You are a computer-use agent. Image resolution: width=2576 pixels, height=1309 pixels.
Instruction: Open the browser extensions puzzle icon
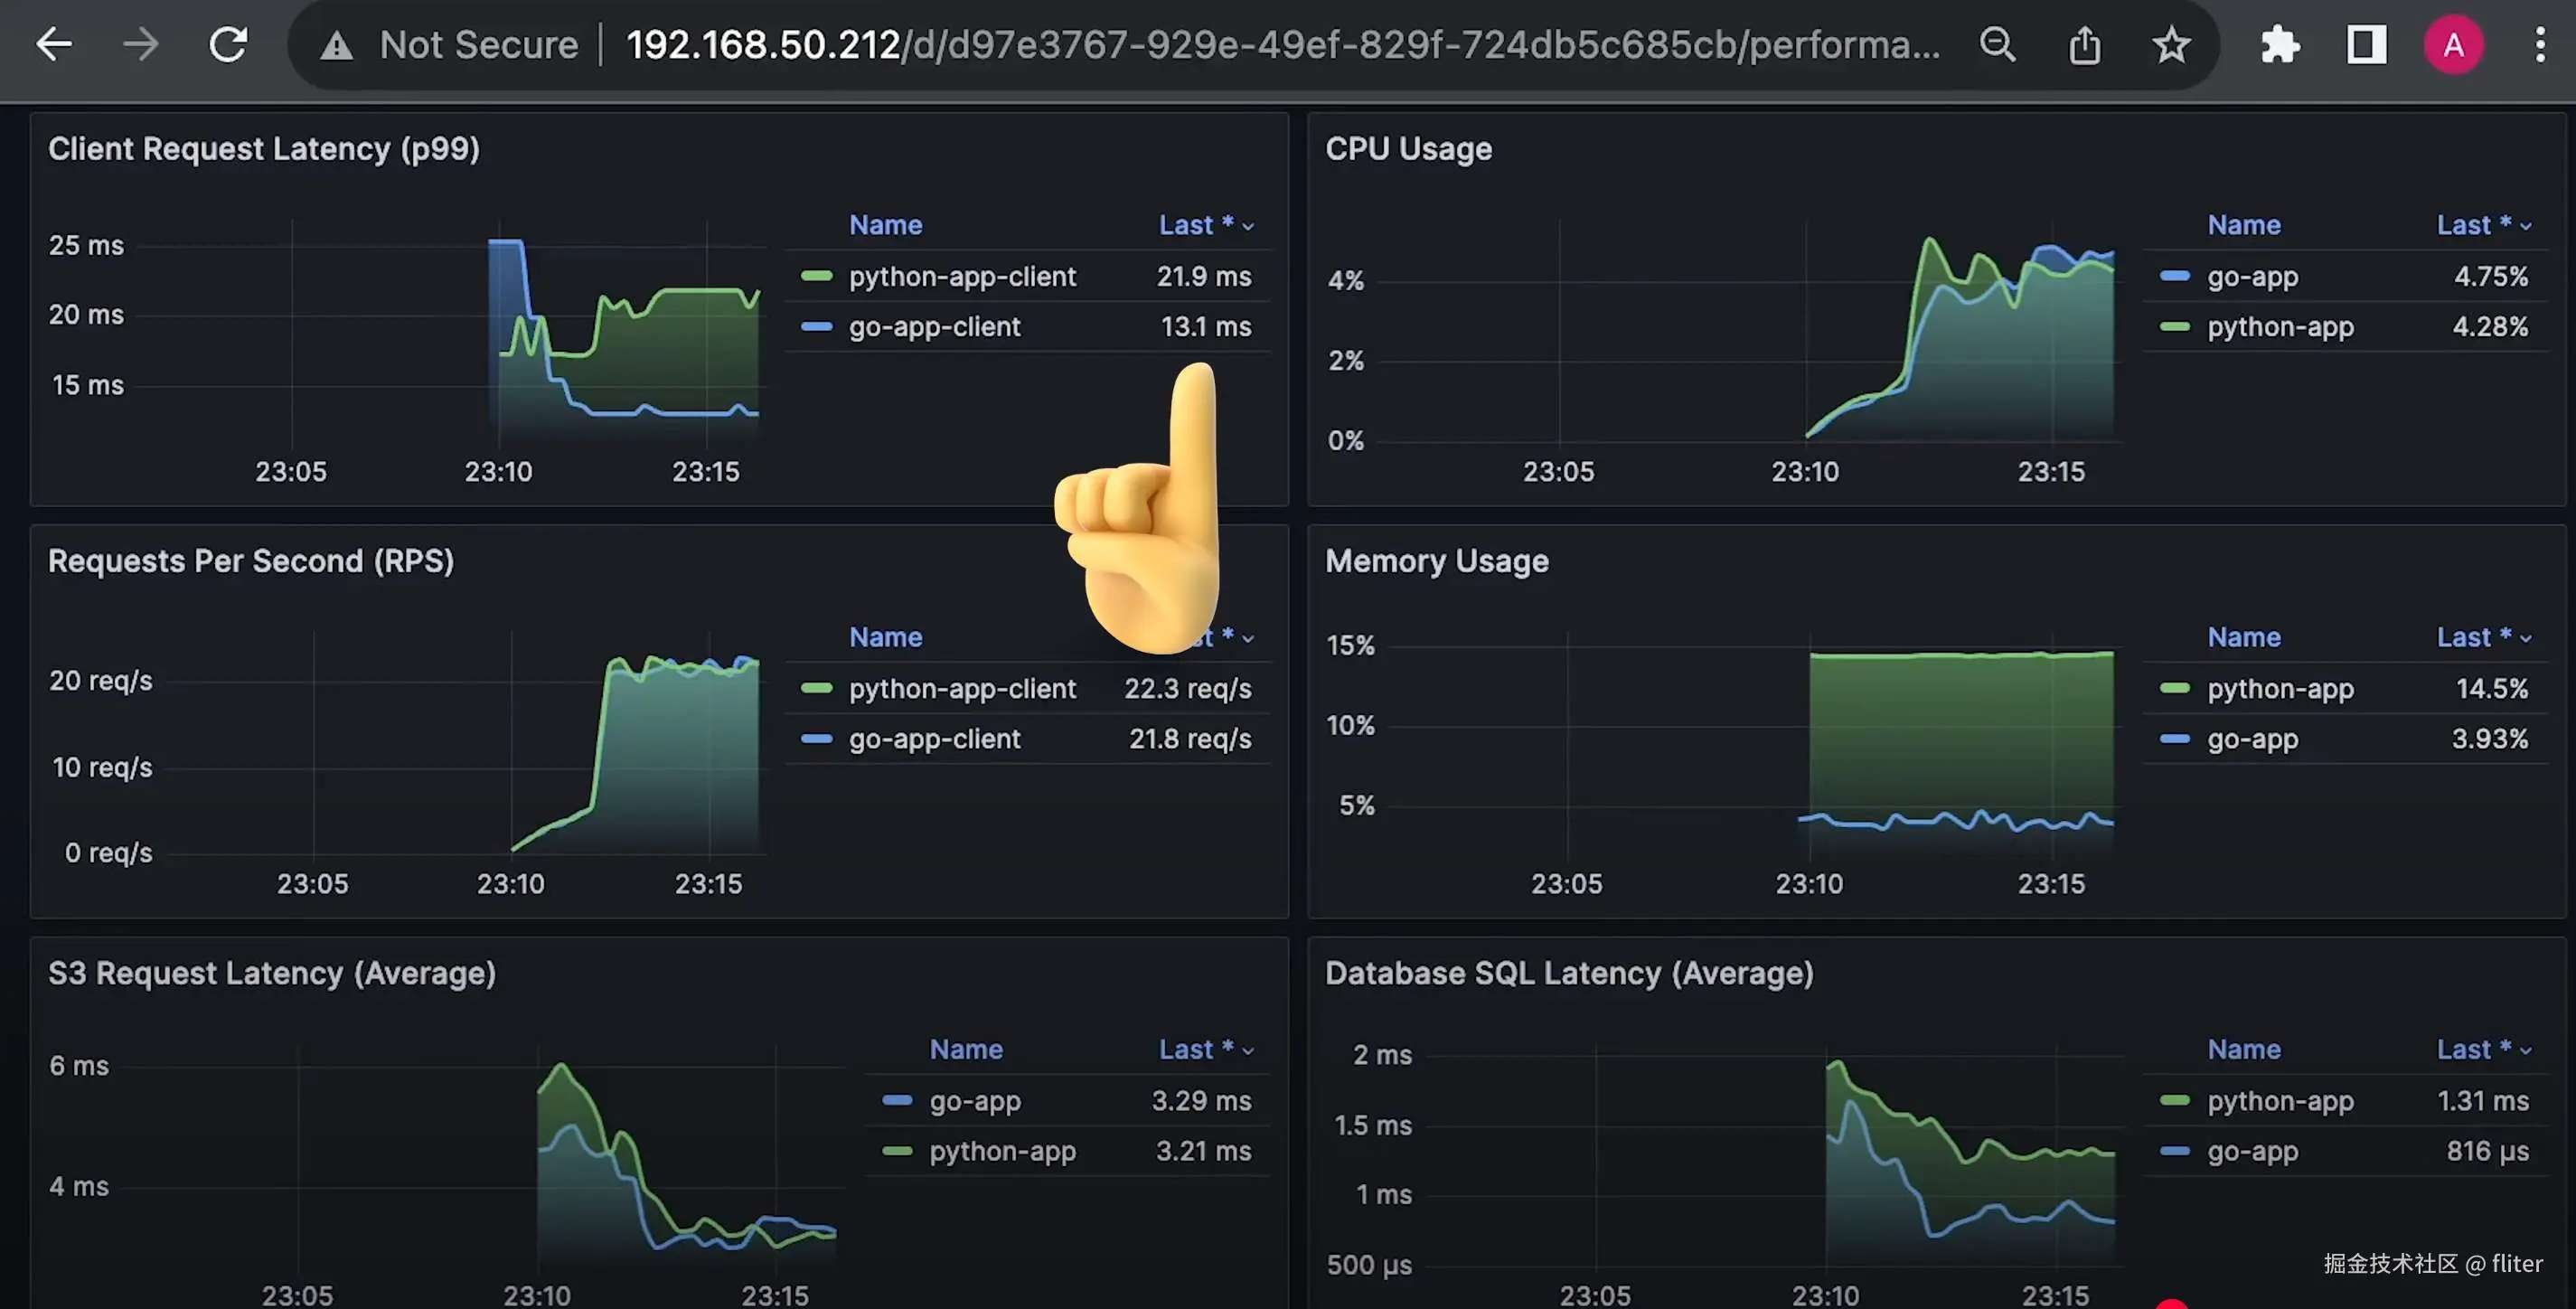coord(2280,45)
